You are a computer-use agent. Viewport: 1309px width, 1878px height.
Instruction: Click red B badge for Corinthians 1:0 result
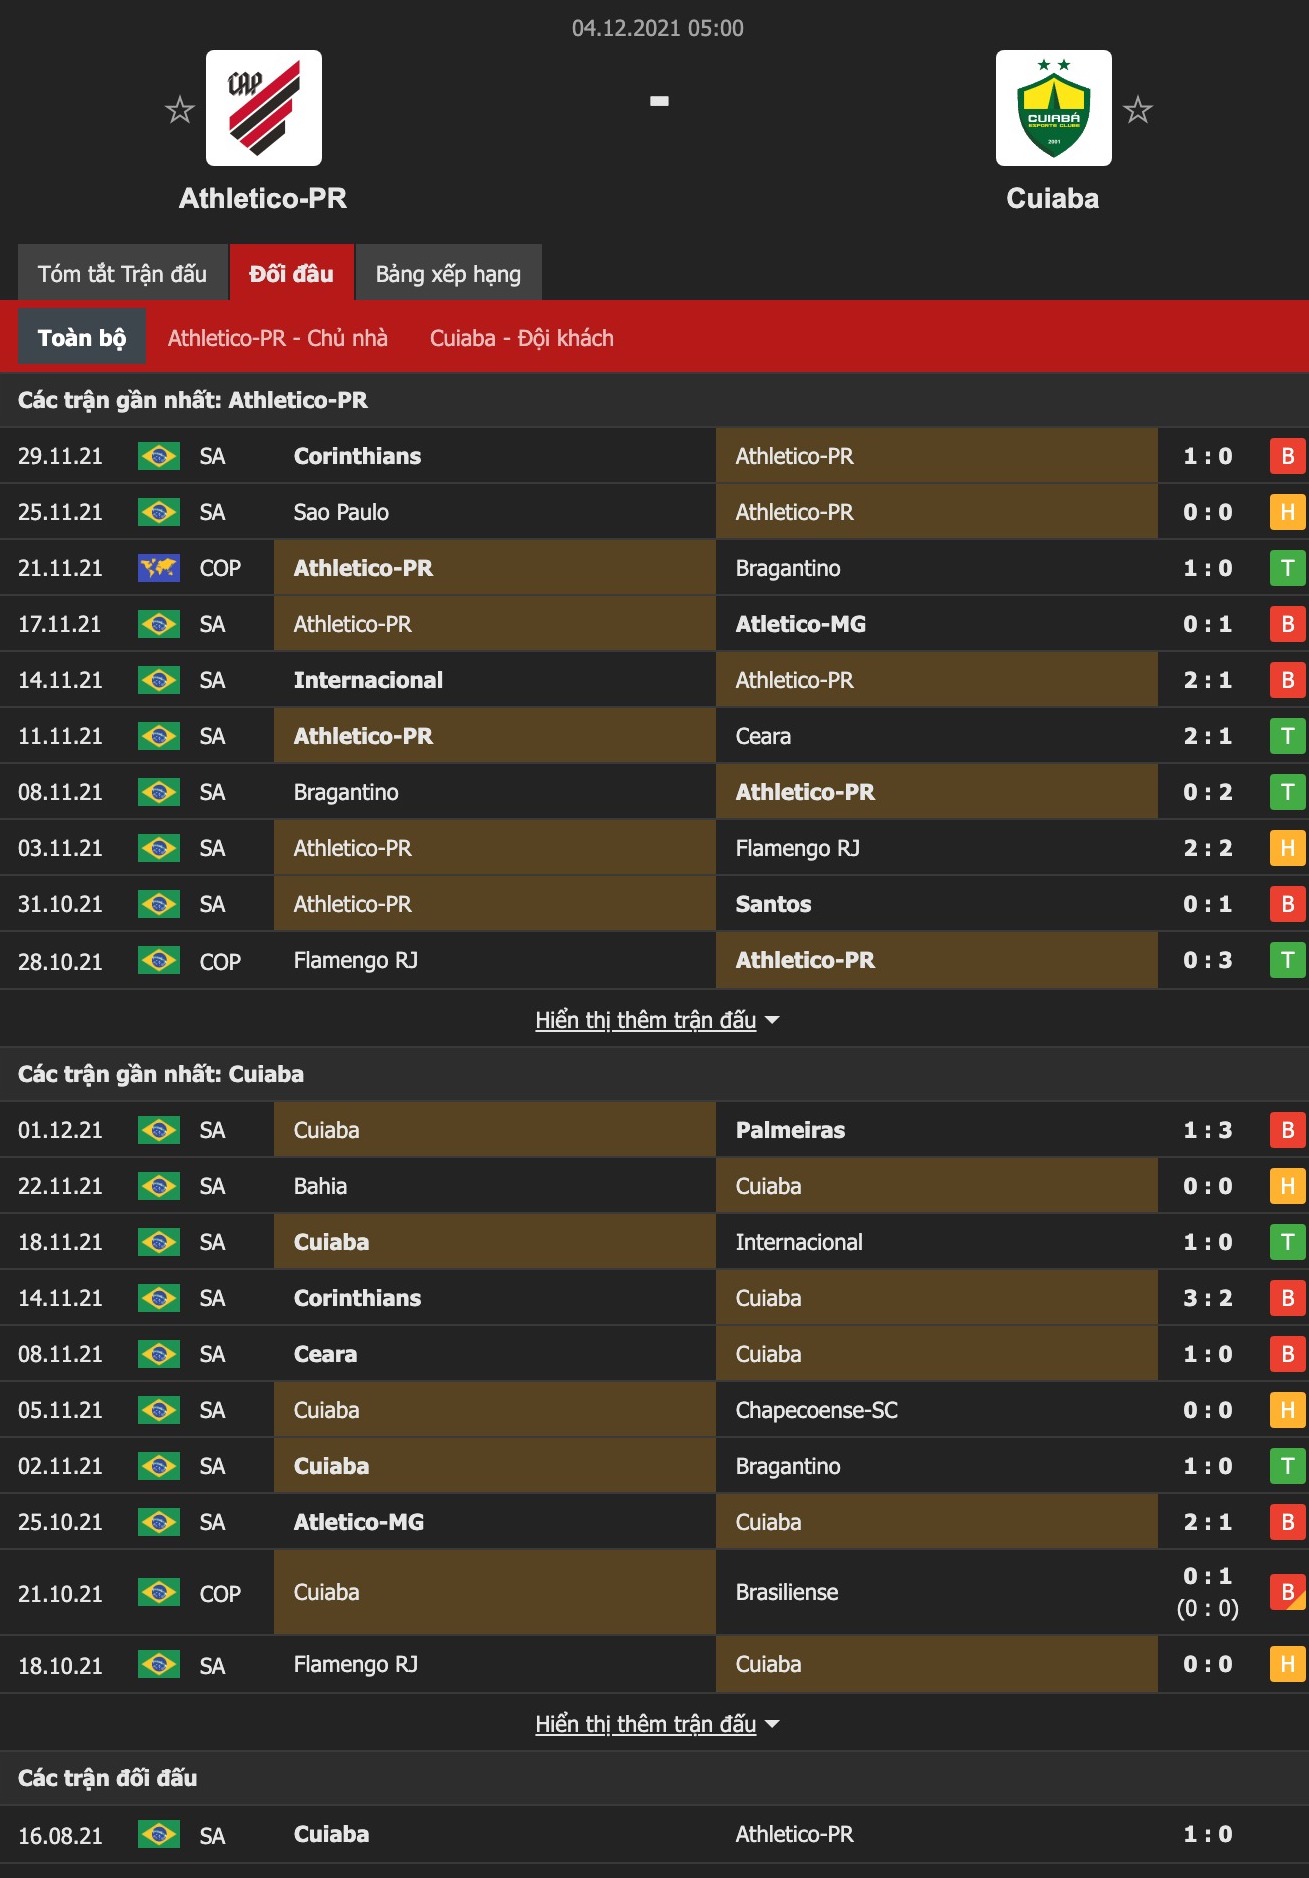point(1287,456)
